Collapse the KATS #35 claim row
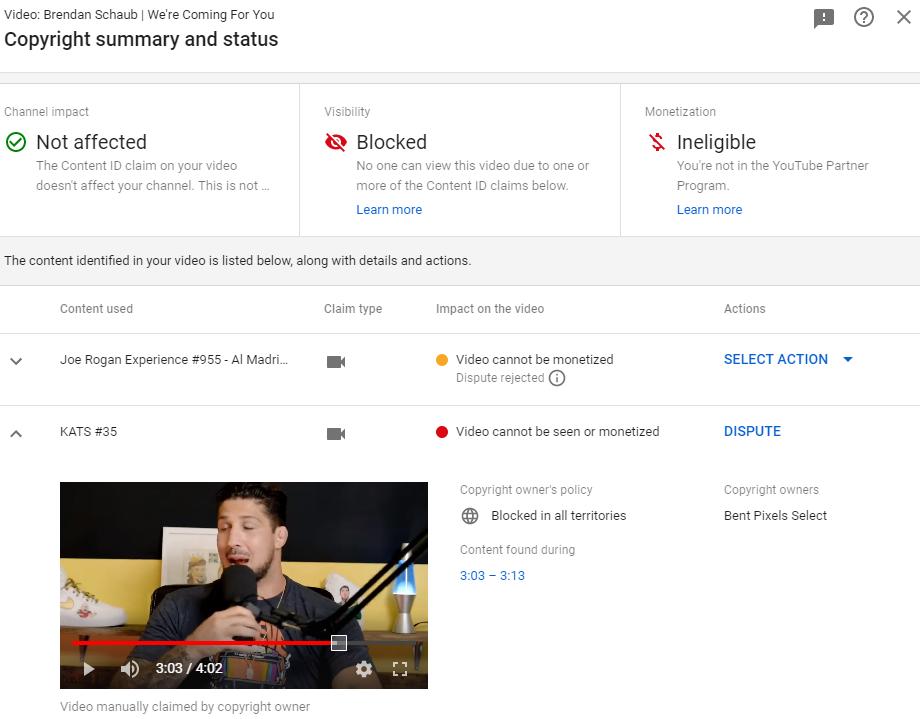The image size is (920, 719). (x=16, y=433)
